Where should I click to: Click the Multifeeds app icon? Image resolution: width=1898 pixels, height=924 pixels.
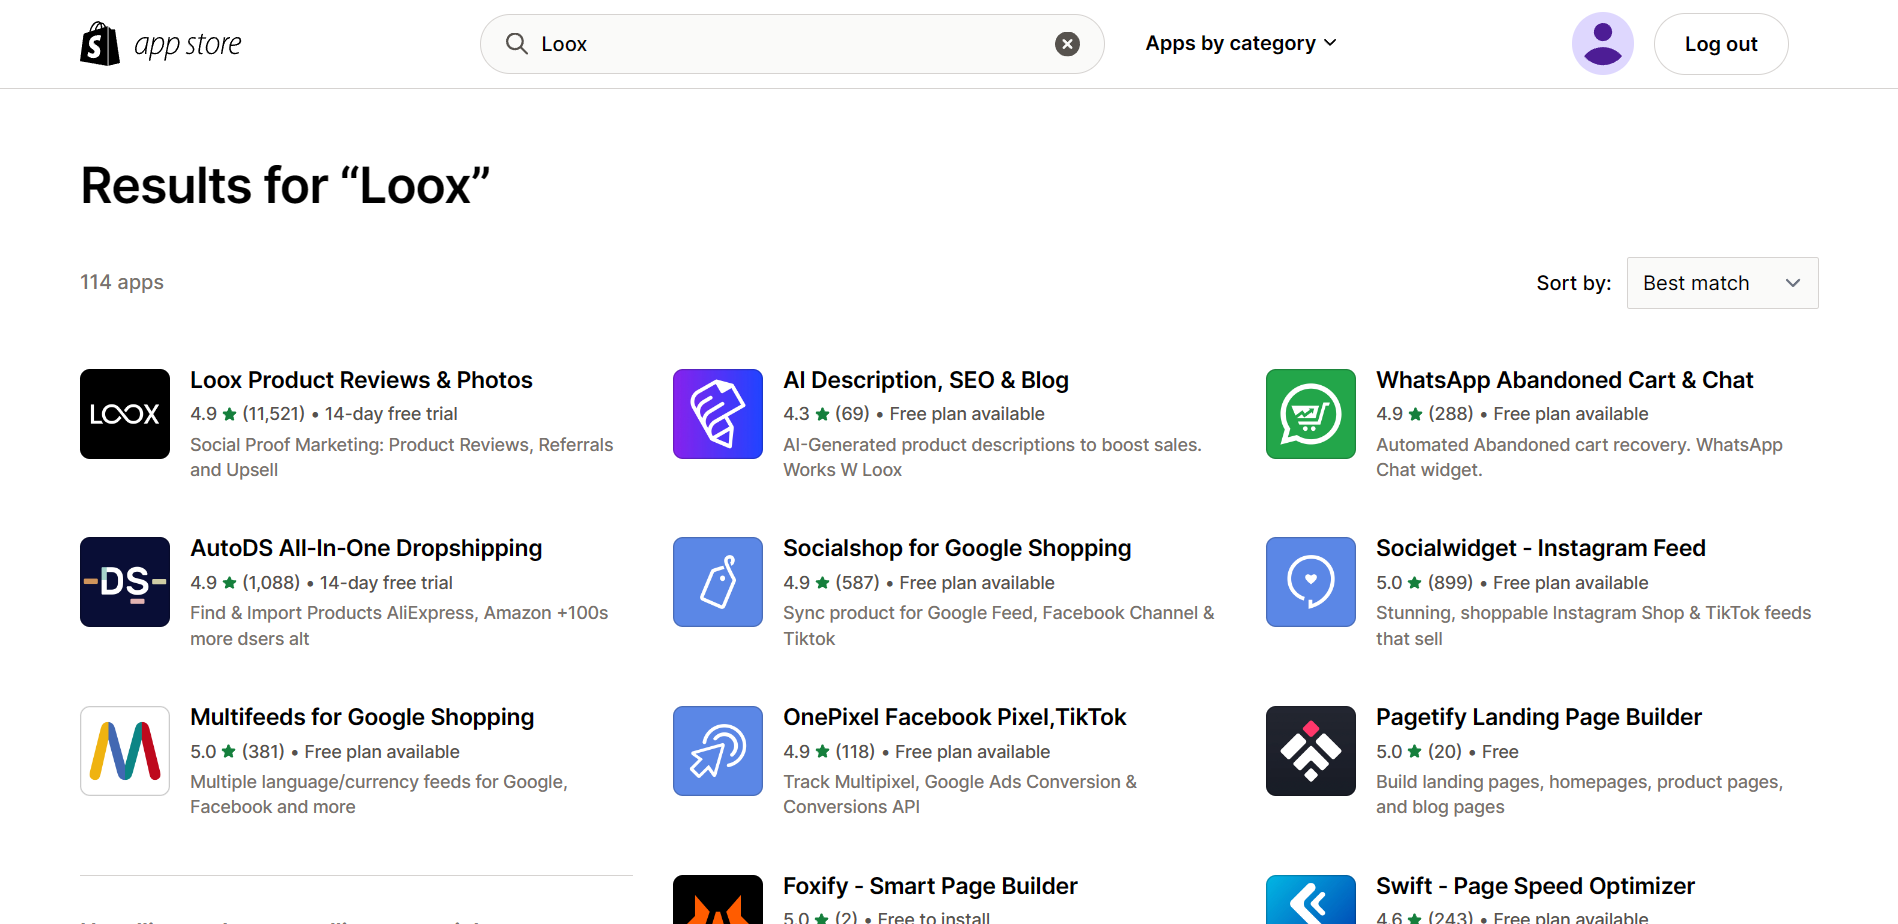(x=125, y=751)
